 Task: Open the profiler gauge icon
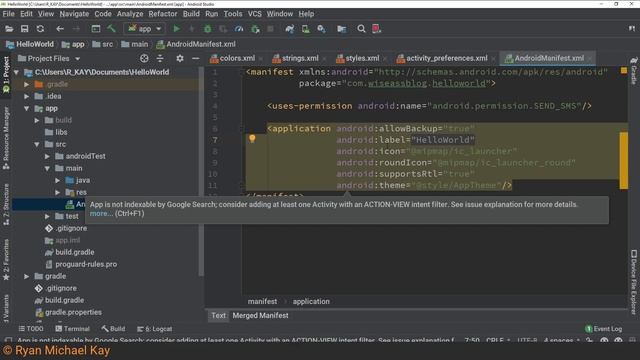pos(239,29)
